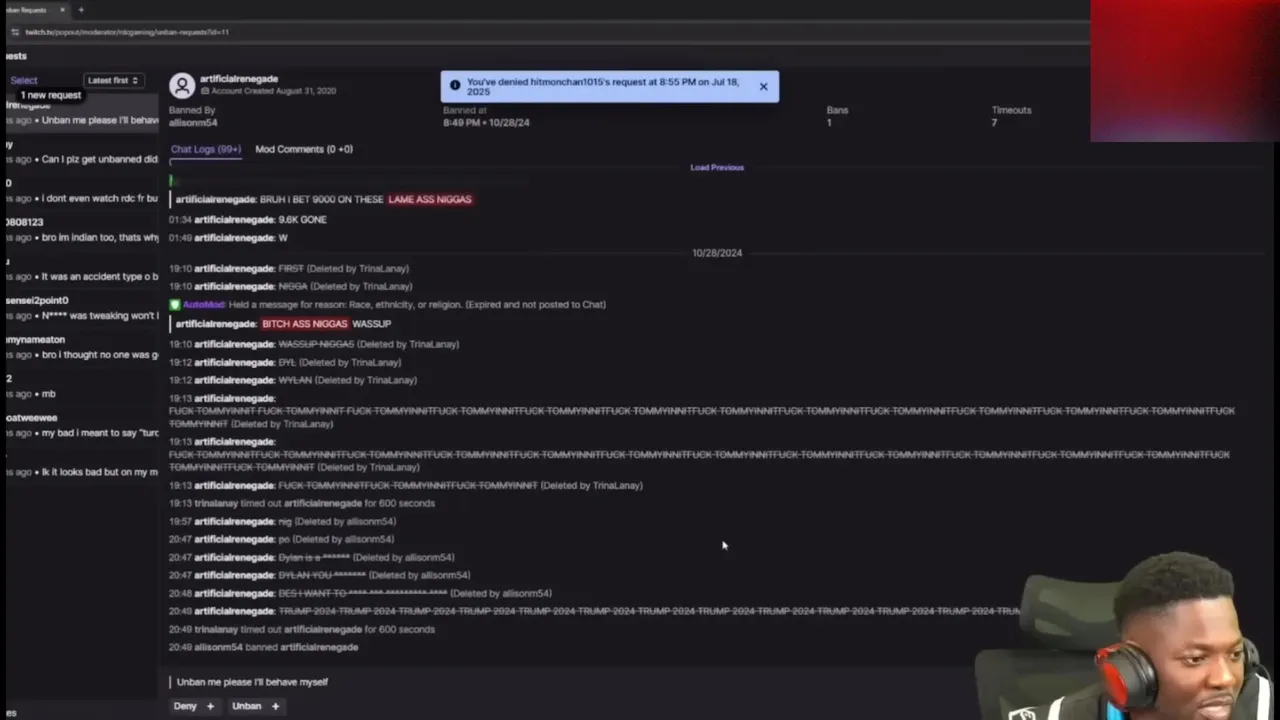Click the plus icon next to Unban
This screenshot has height=720, width=1280.
(x=275, y=706)
